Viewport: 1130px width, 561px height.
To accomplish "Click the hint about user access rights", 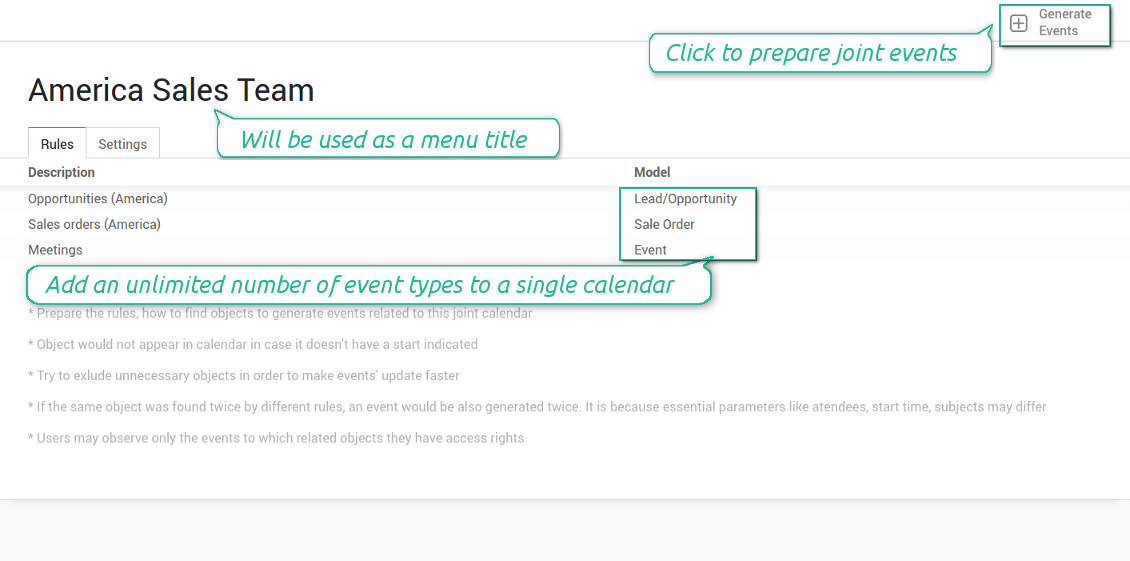I will point(276,438).
